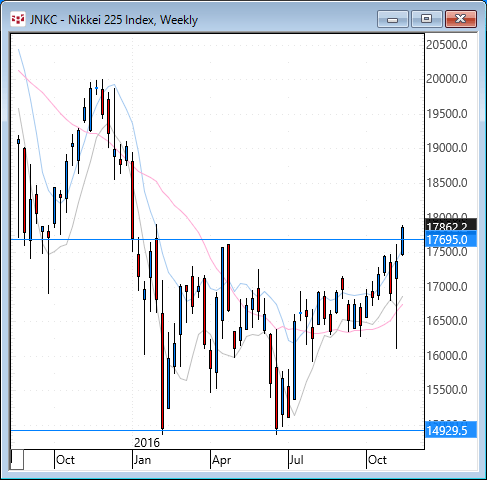Screen dimensions: 487x480
Task: Click the JNKC chart window icon
Action: tap(18, 19)
